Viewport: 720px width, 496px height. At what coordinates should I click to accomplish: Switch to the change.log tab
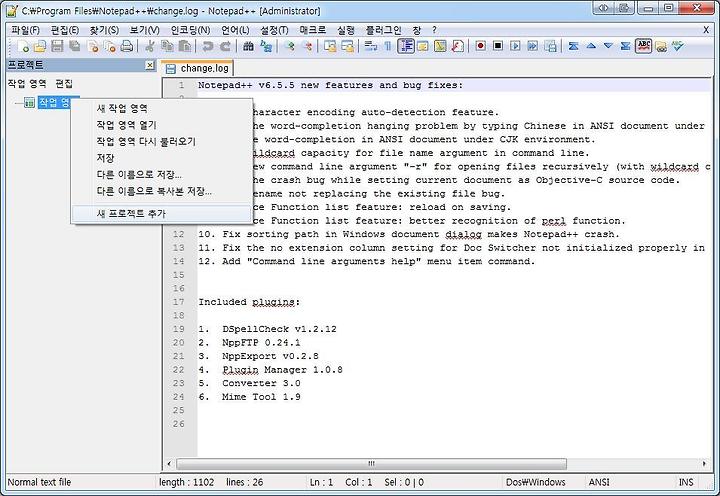point(198,68)
